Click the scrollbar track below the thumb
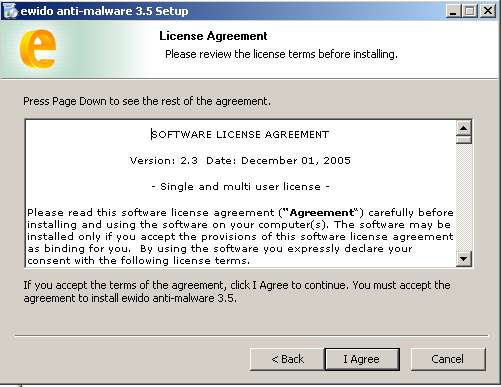This screenshot has width=501, height=387. tap(464, 197)
